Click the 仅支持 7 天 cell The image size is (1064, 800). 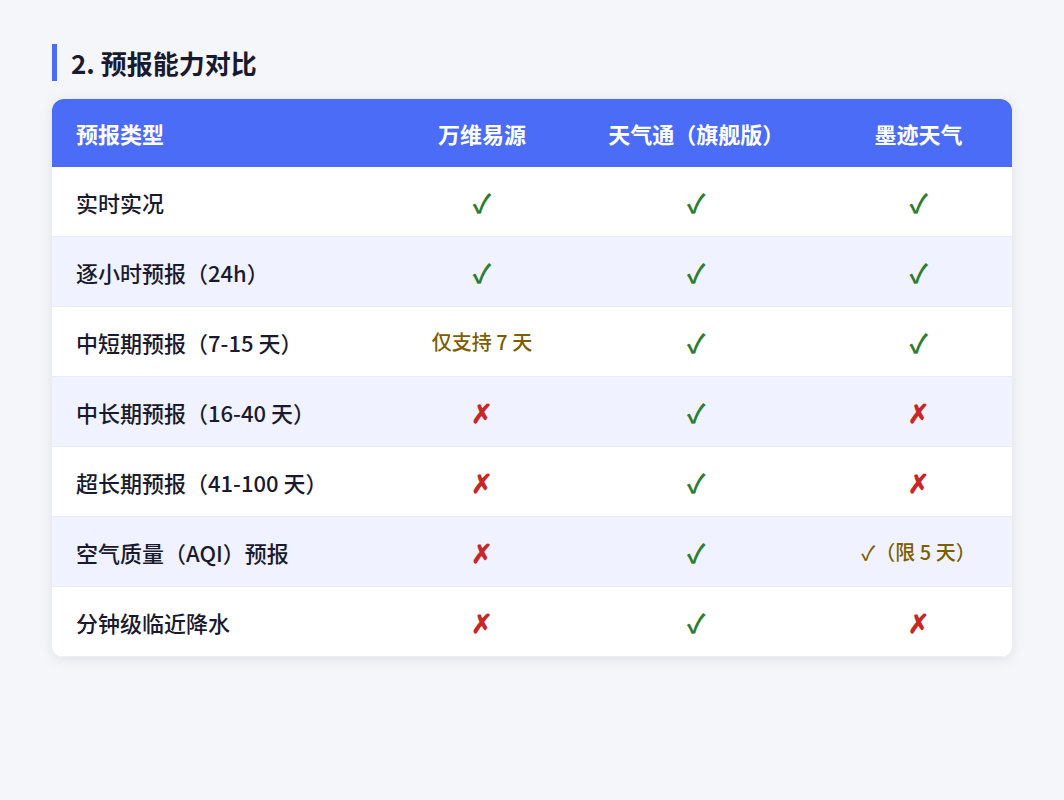[x=482, y=343]
